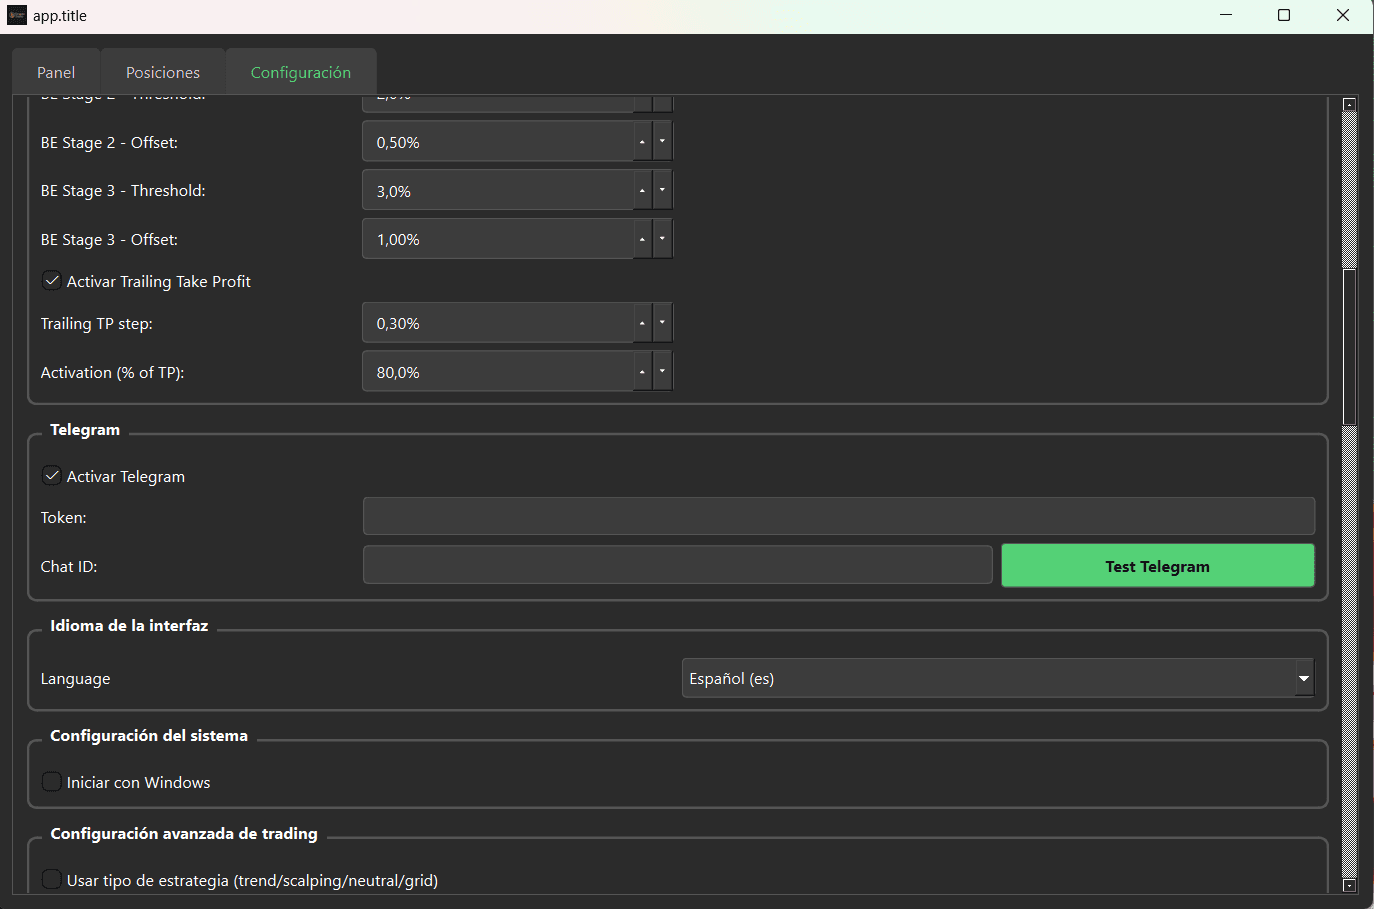The image size is (1374, 909).
Task: Click up arrow for BE Stage 3 Threshold
Action: (642, 190)
